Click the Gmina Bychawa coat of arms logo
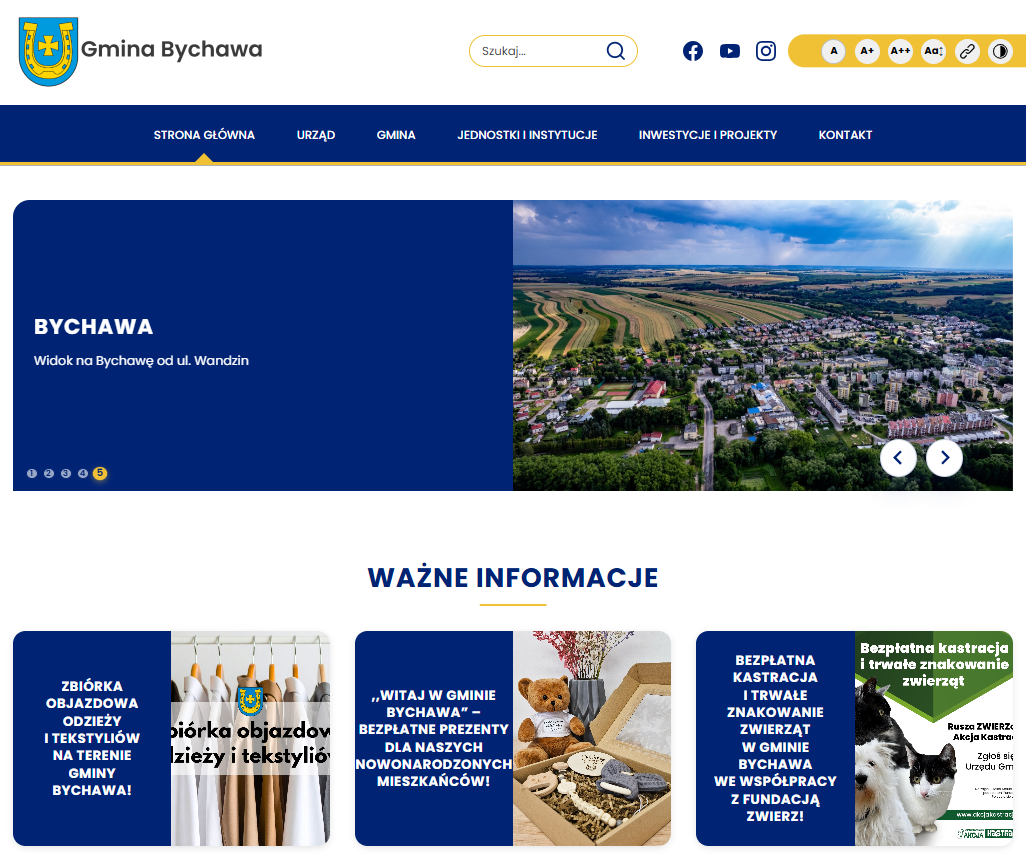Image resolution: width=1026 pixels, height=862 pixels. [x=47, y=50]
